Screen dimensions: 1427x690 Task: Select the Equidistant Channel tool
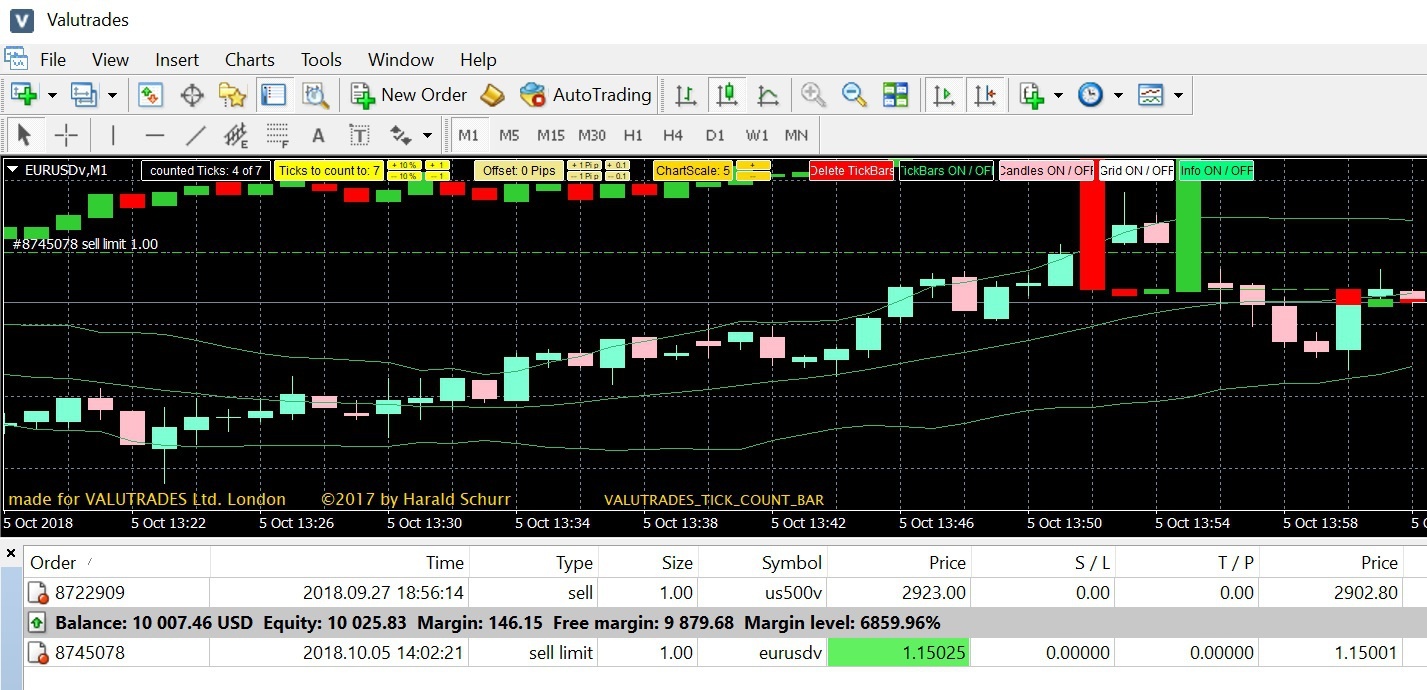click(236, 135)
